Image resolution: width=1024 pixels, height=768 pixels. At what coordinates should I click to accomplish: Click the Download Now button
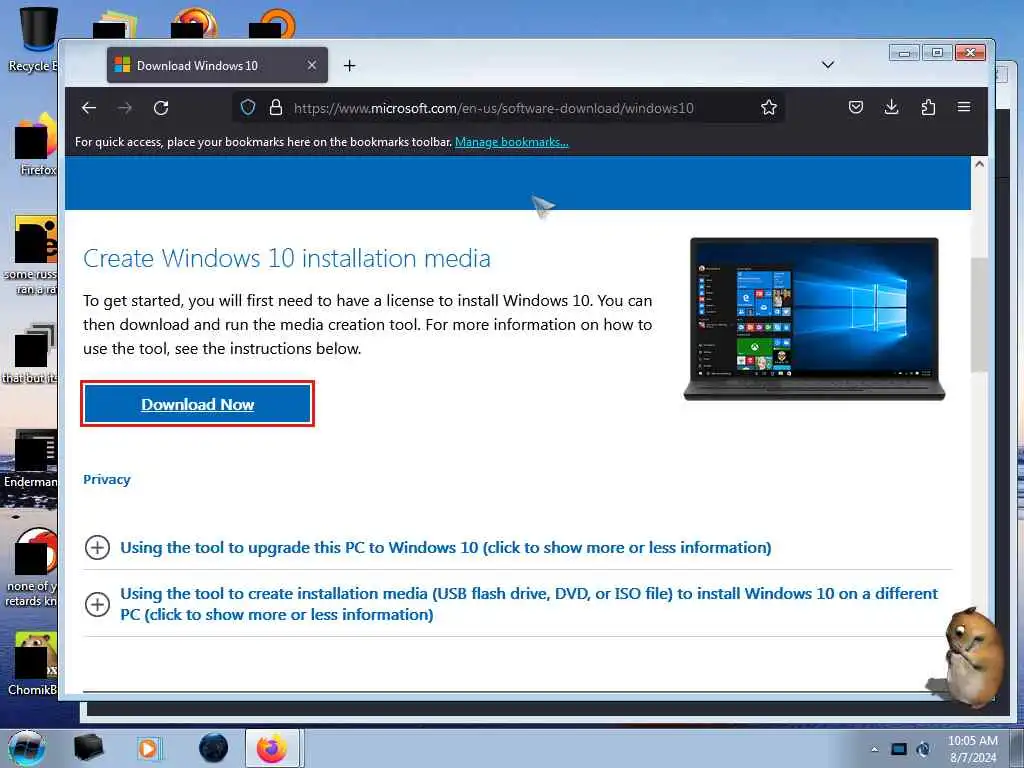[x=197, y=404]
